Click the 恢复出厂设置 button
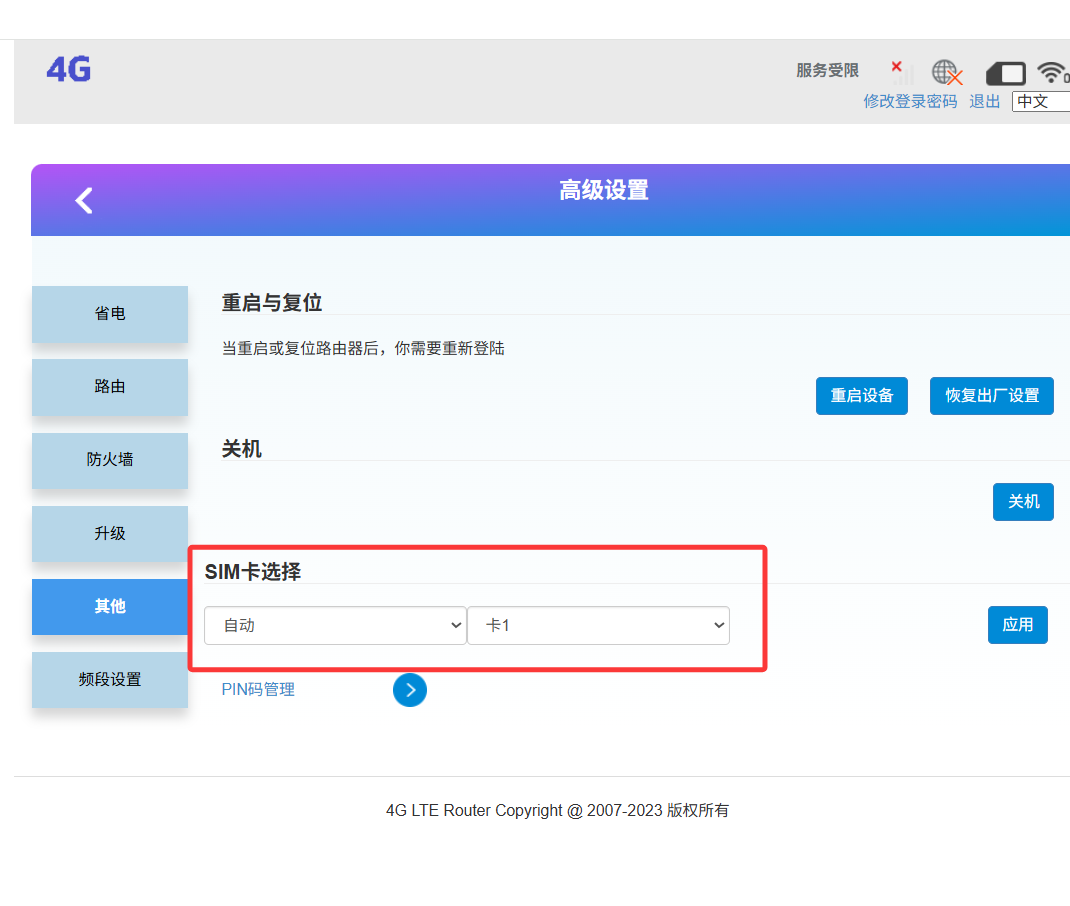The image size is (1070, 906). [x=991, y=395]
